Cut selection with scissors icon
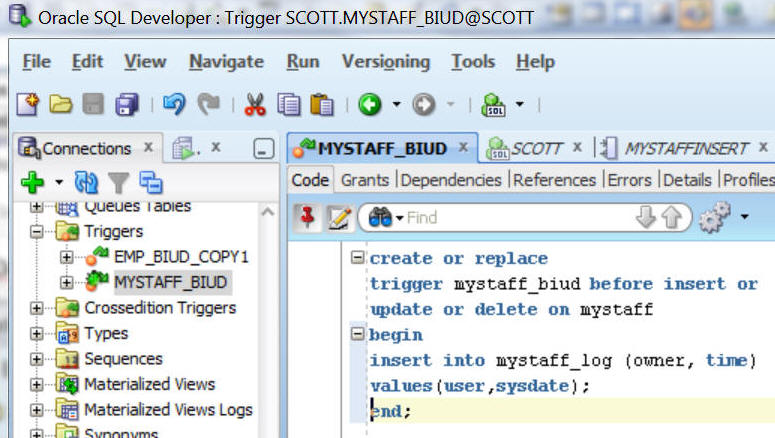775x438 pixels. tap(255, 104)
